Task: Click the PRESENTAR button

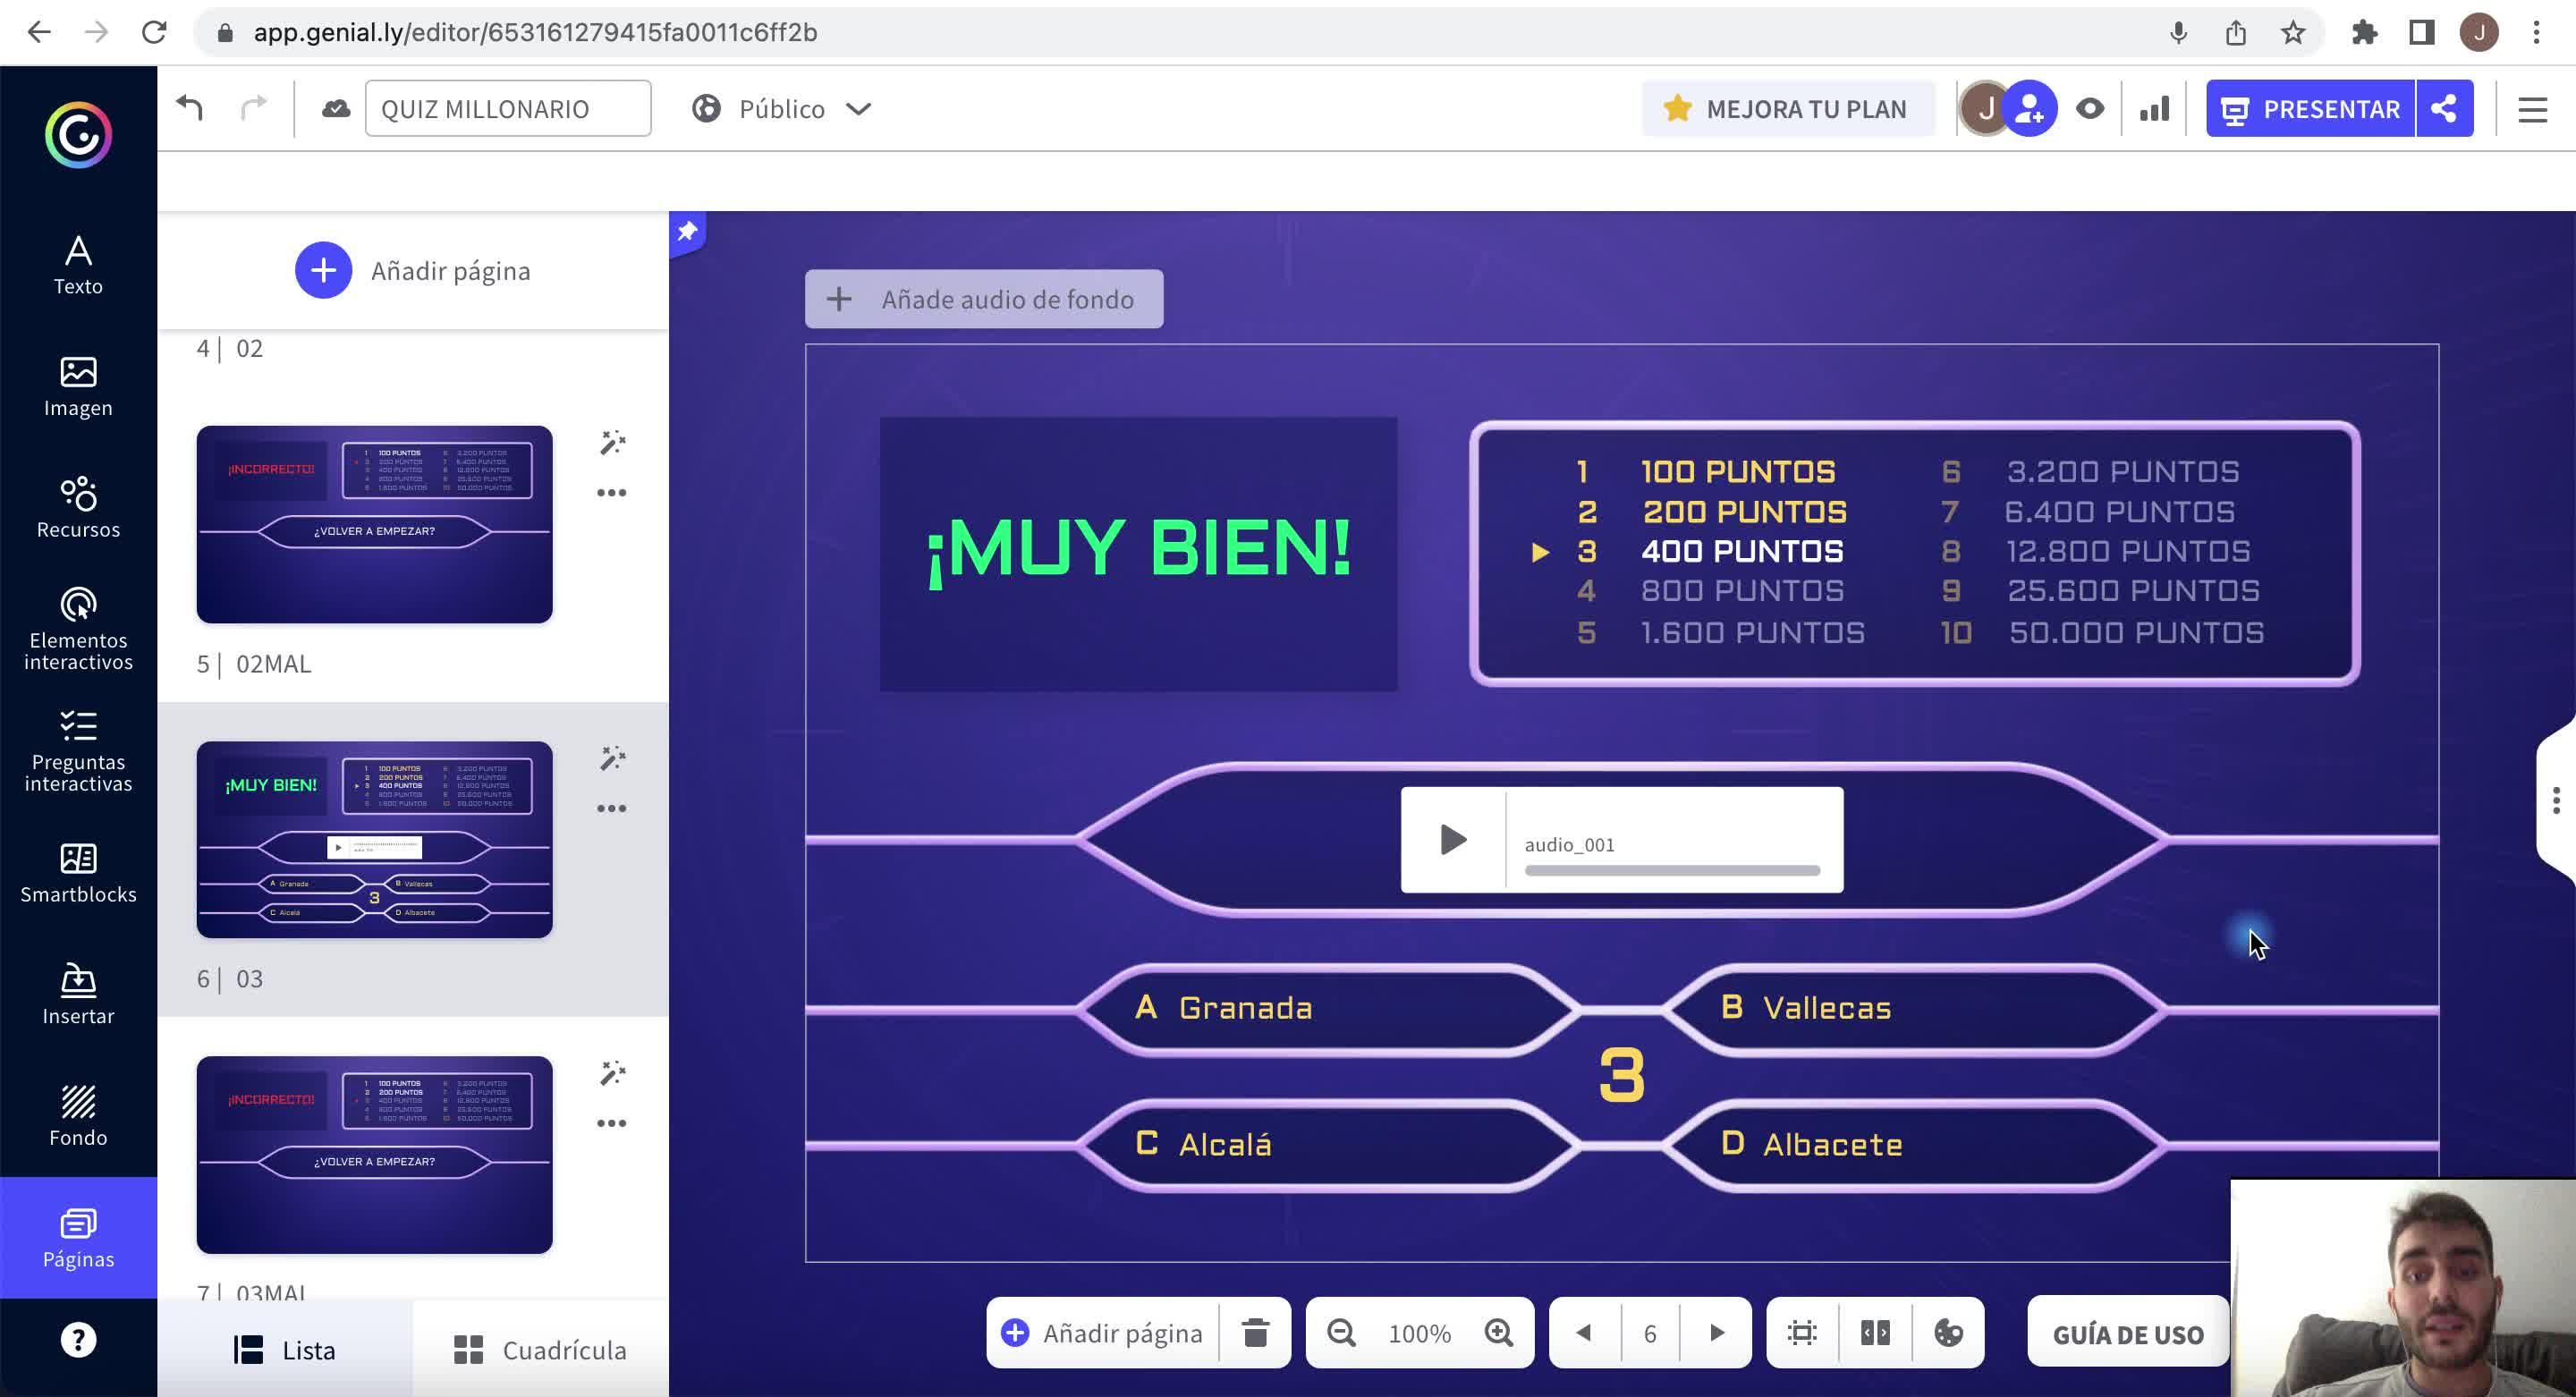Action: click(x=2311, y=108)
